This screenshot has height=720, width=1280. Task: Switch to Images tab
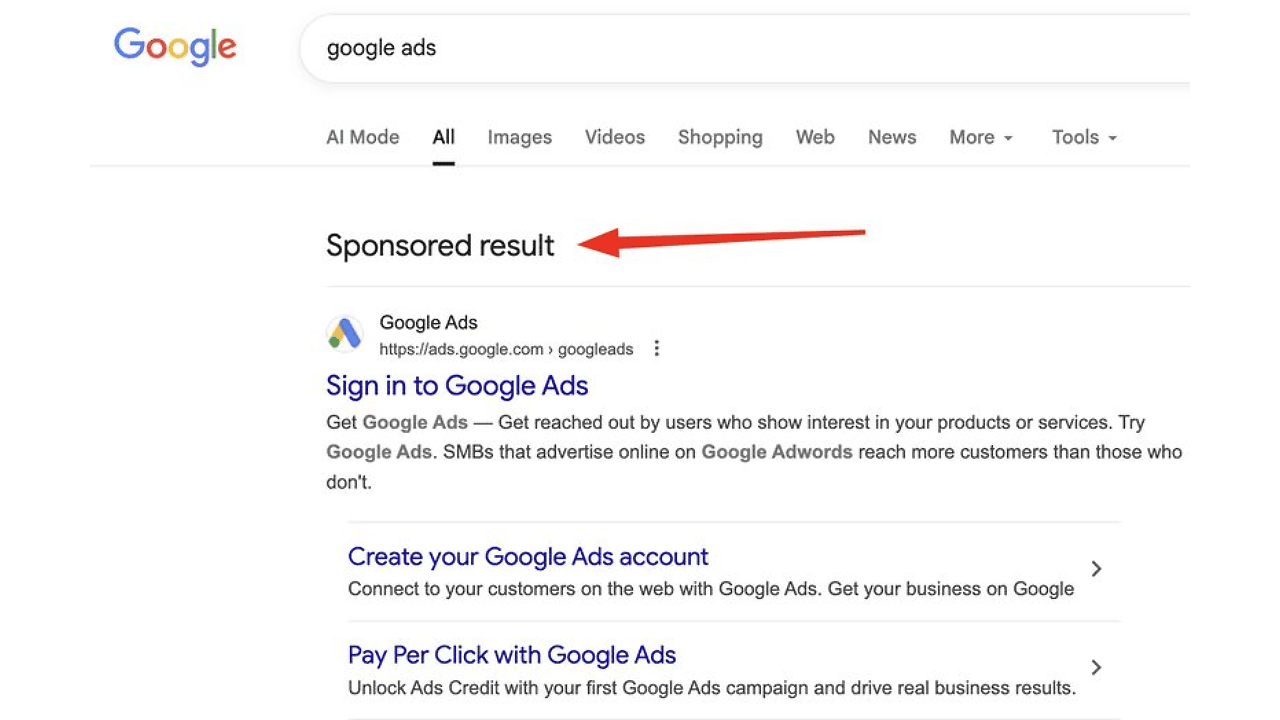pos(519,137)
